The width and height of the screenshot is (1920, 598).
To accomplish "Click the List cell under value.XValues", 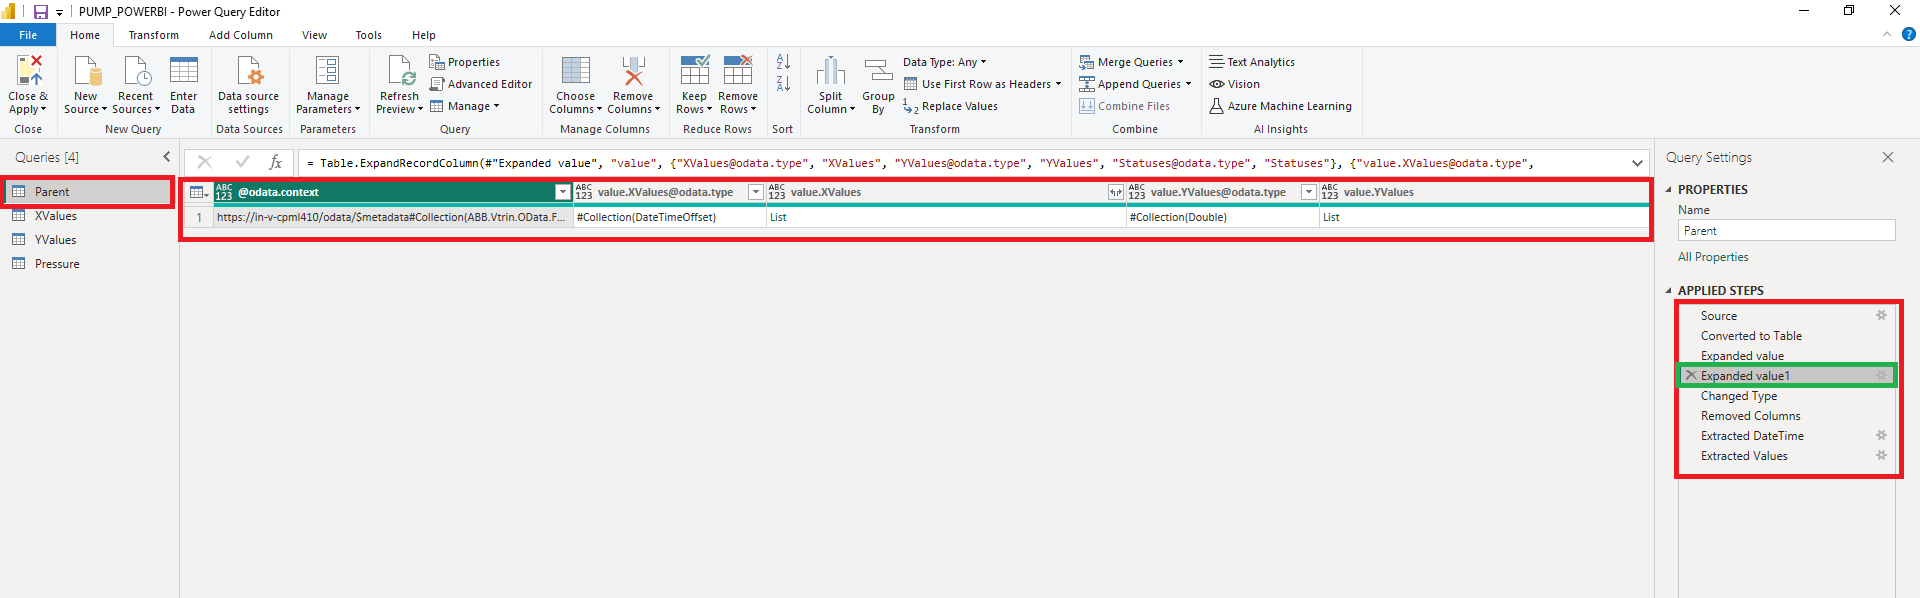I will [x=946, y=217].
